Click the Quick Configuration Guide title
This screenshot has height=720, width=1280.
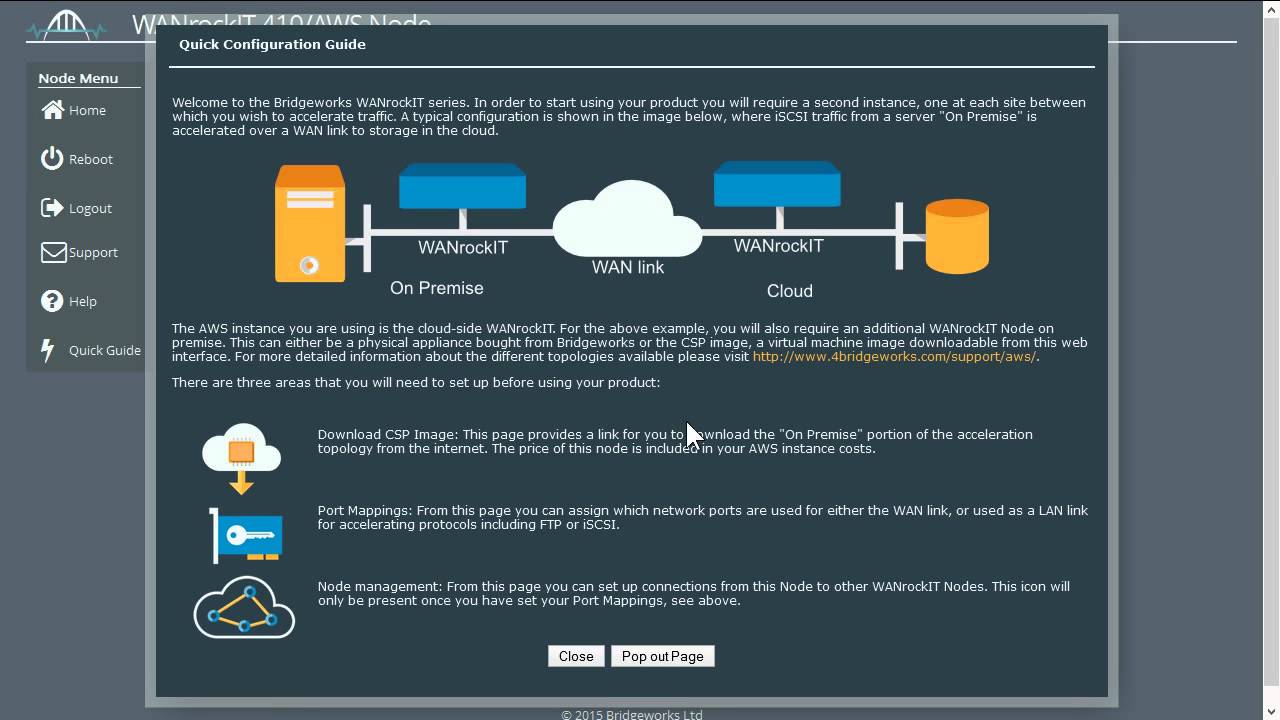pos(272,44)
